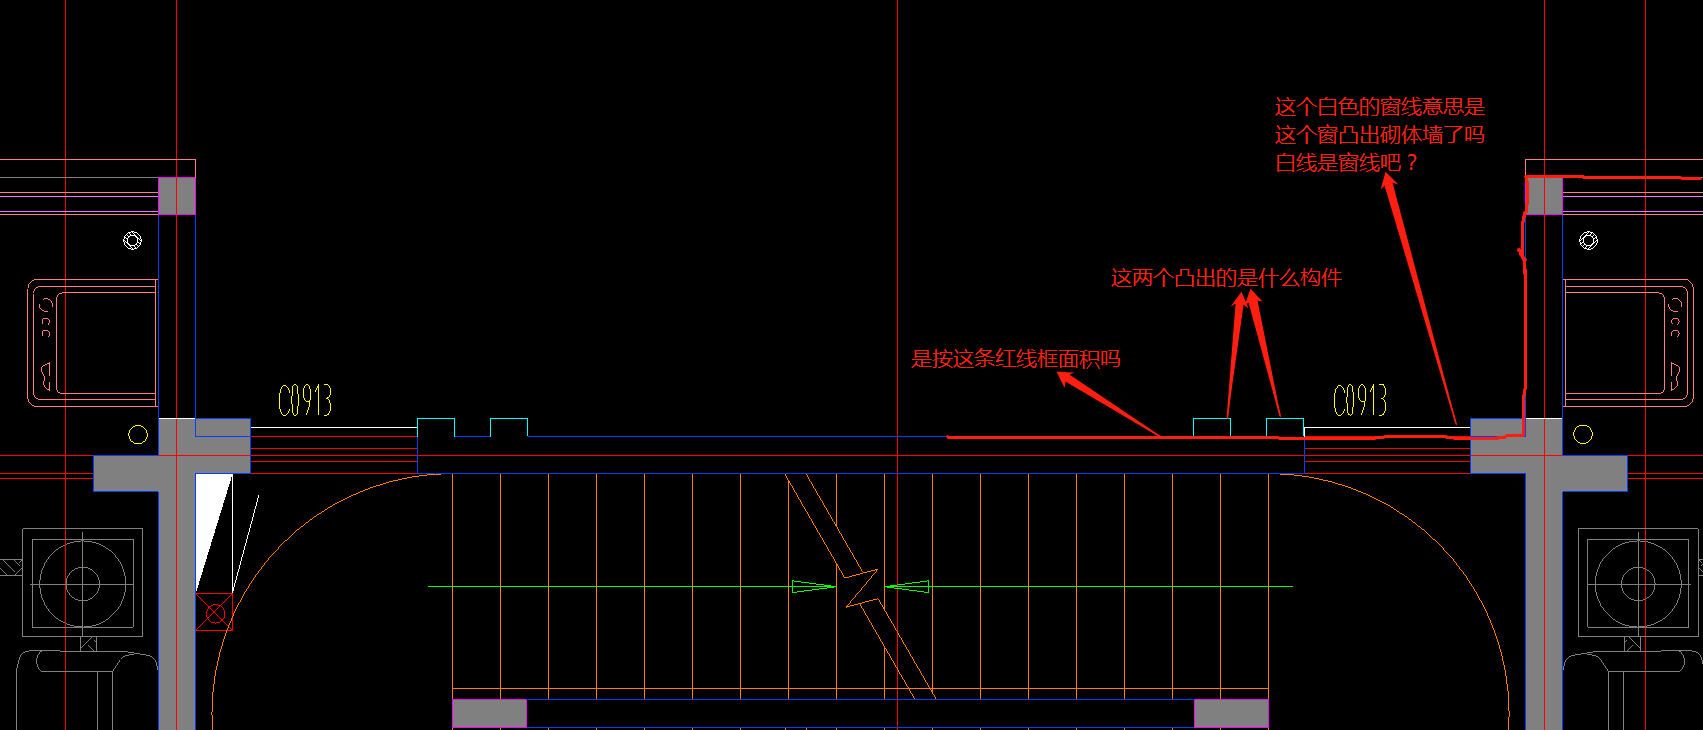
Task: Select the gray column at upper right
Action: [x=1544, y=196]
